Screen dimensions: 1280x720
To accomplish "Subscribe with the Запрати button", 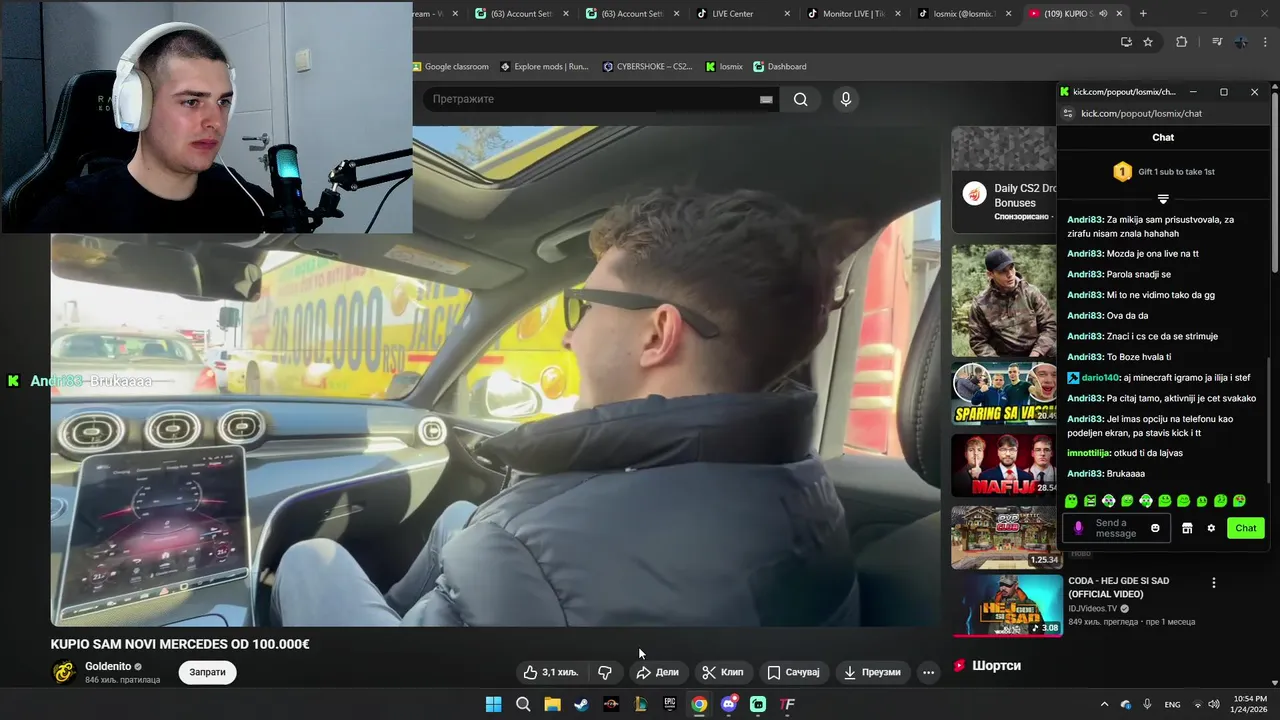I will point(208,672).
